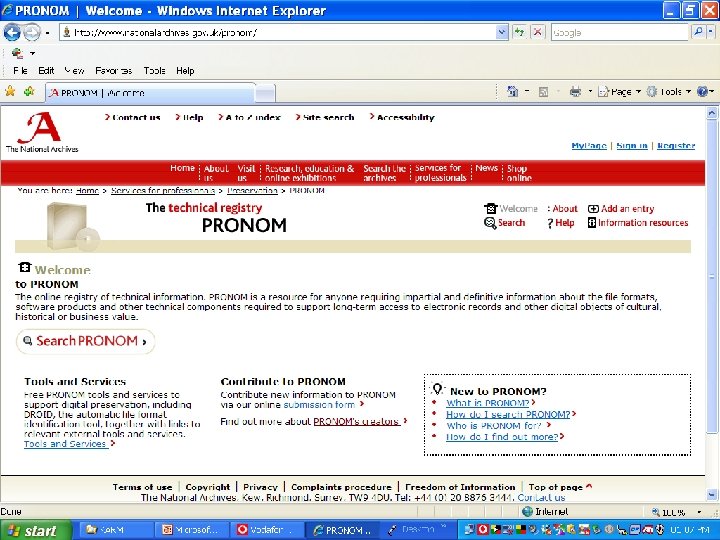Click the Information resources icon
Image resolution: width=720 pixels, height=540 pixels.
point(592,223)
